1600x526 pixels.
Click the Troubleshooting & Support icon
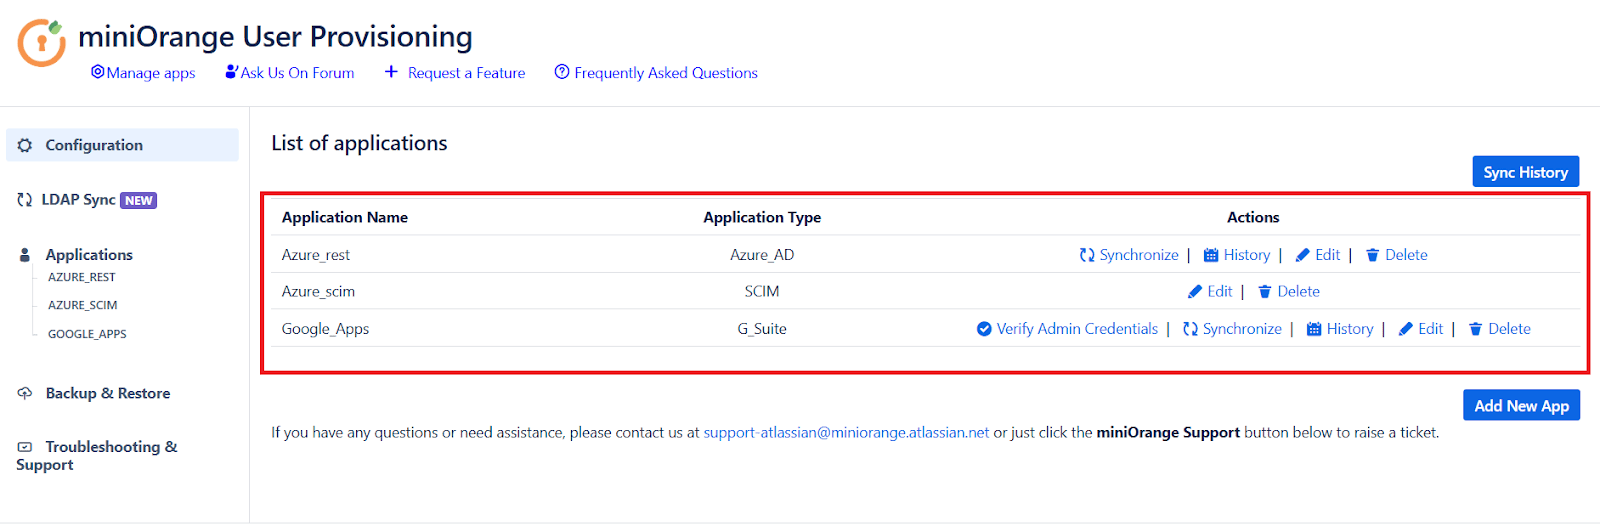tap(25, 447)
